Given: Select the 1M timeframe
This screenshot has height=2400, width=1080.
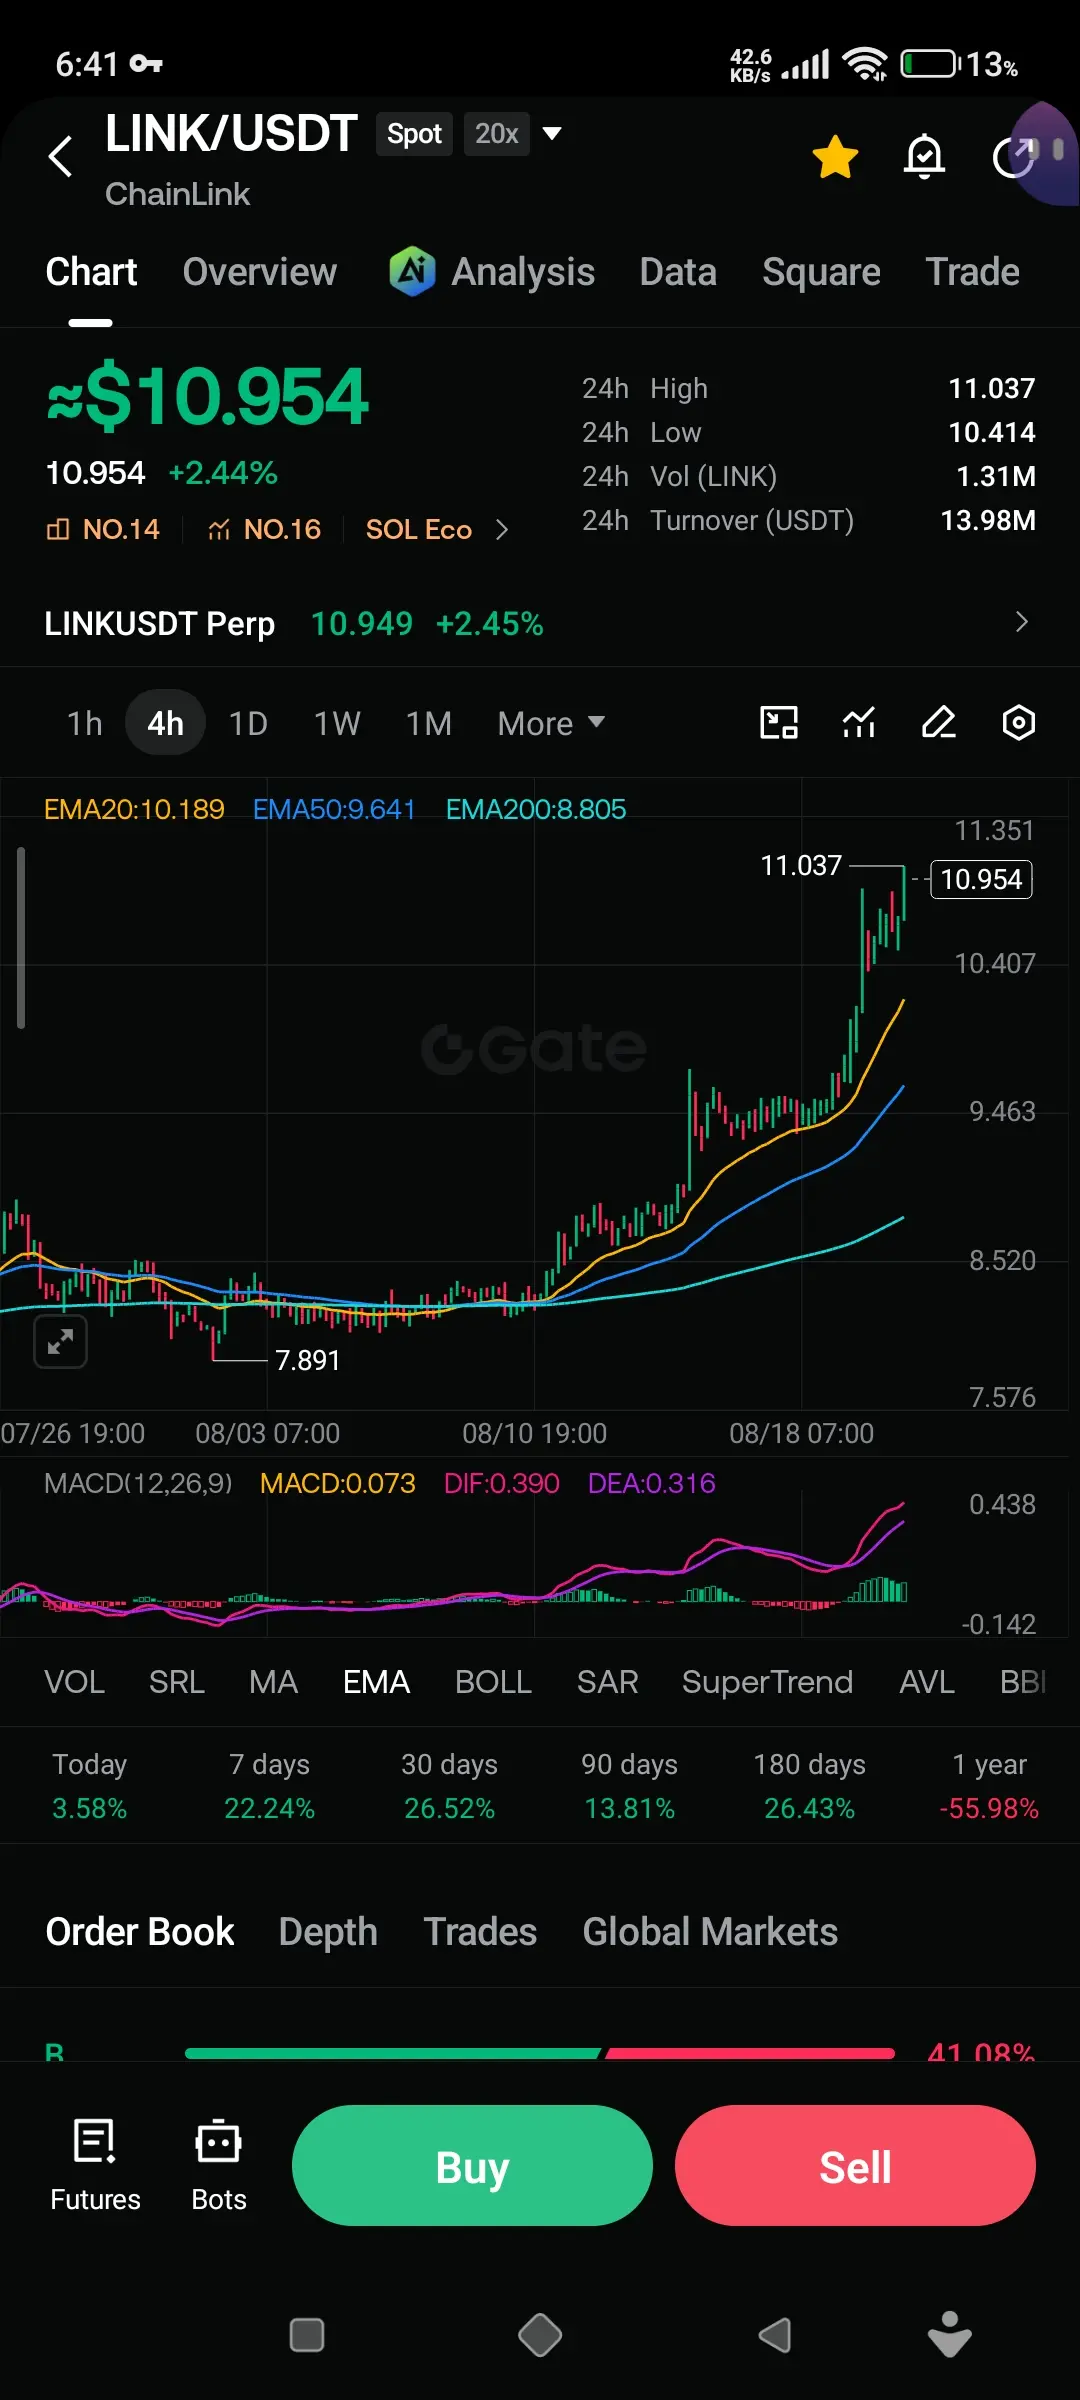Looking at the screenshot, I should [x=429, y=723].
